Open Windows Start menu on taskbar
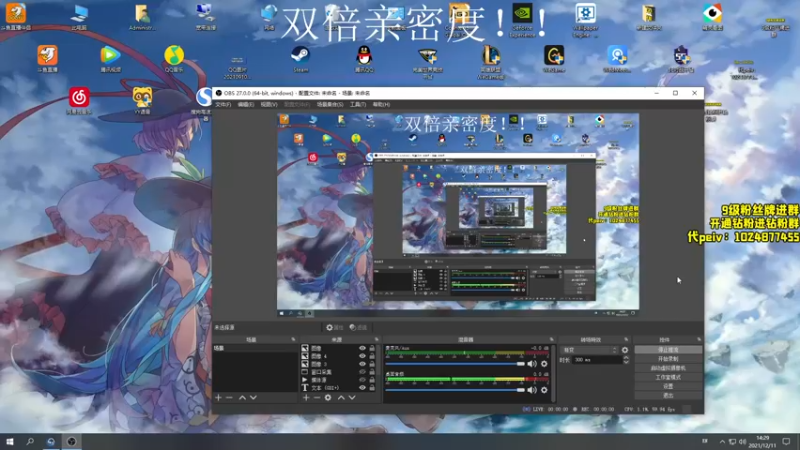Screen dimensions: 800x450 click(10, 441)
